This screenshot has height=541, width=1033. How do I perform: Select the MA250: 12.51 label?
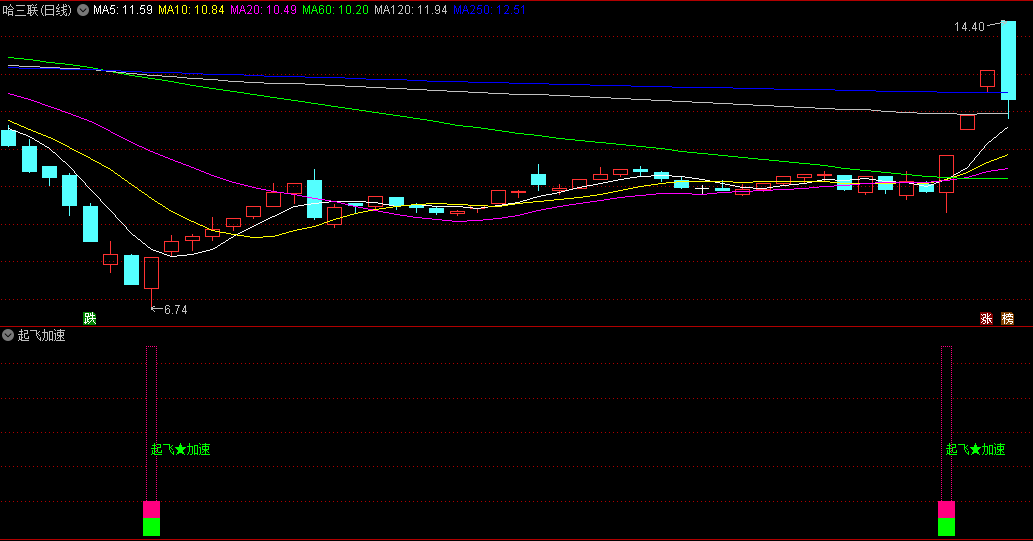(x=489, y=10)
